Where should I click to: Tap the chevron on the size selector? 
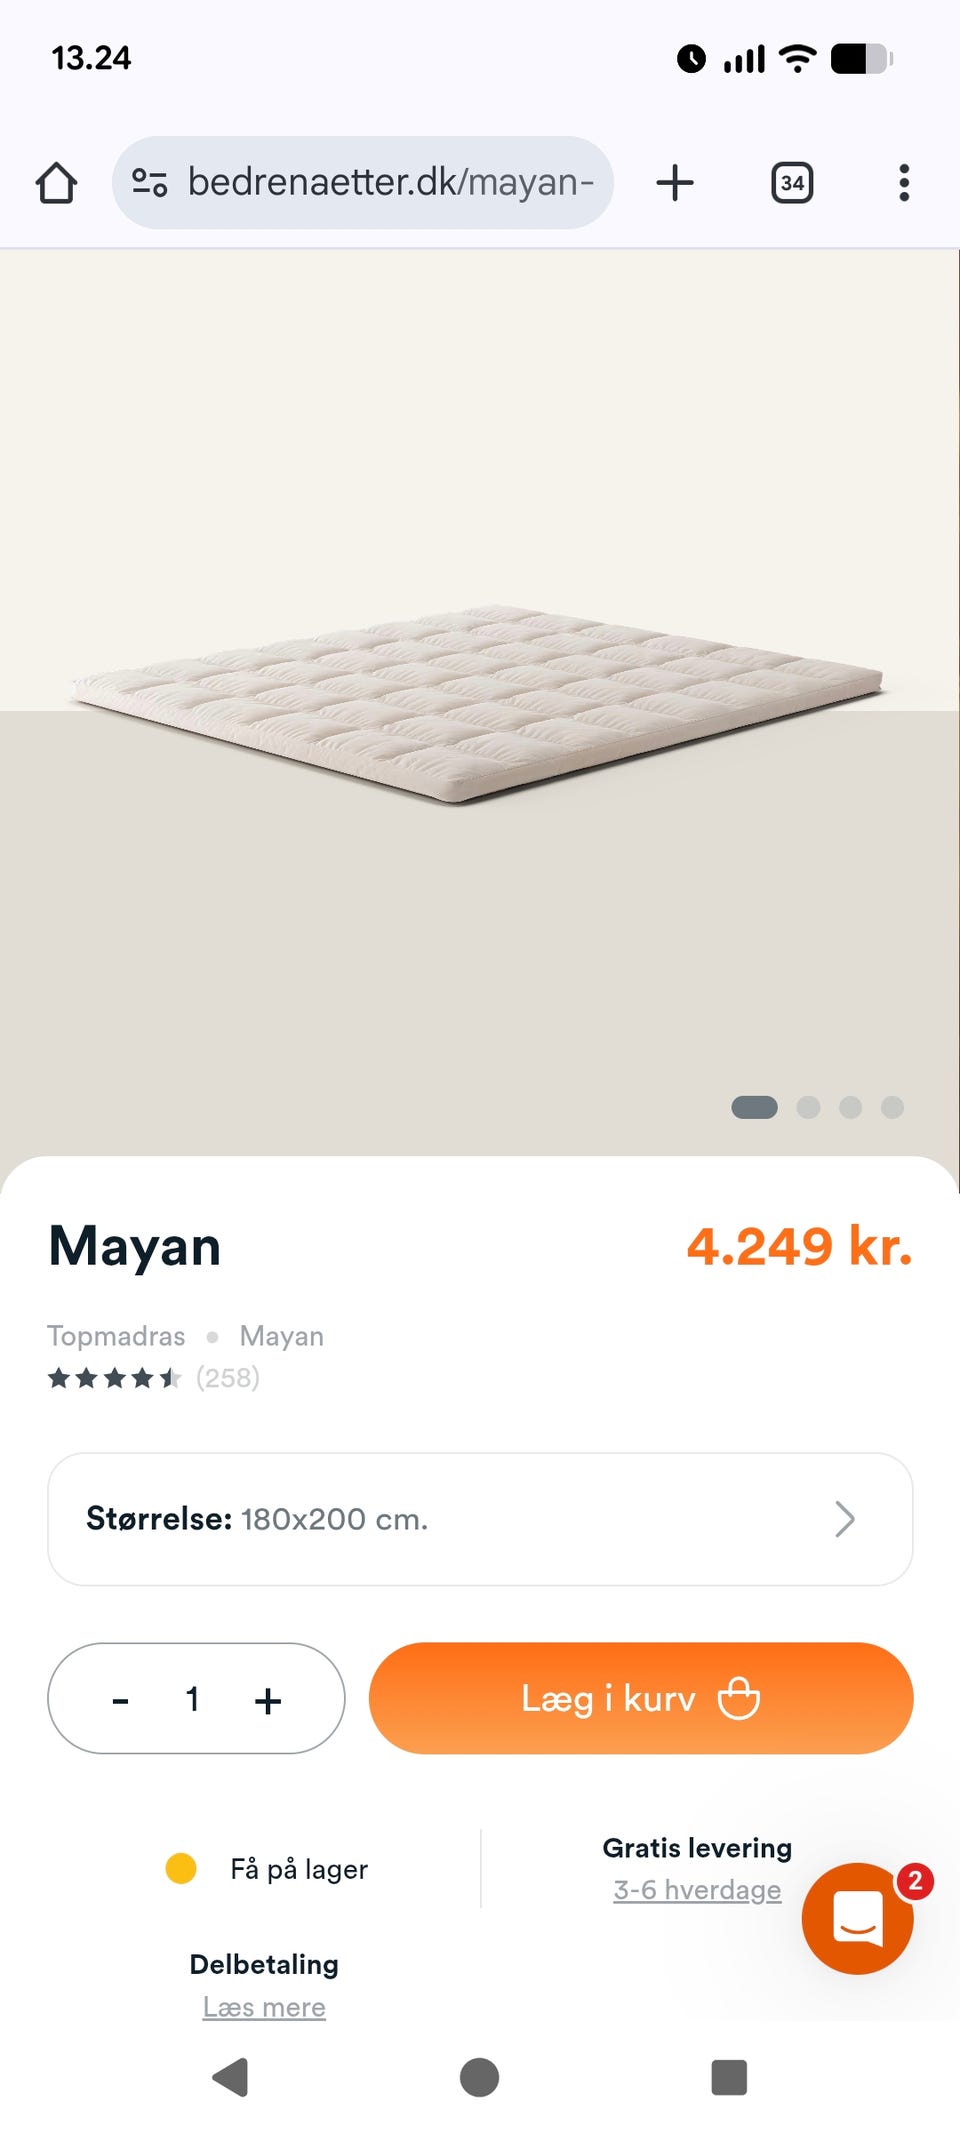[x=845, y=1519]
